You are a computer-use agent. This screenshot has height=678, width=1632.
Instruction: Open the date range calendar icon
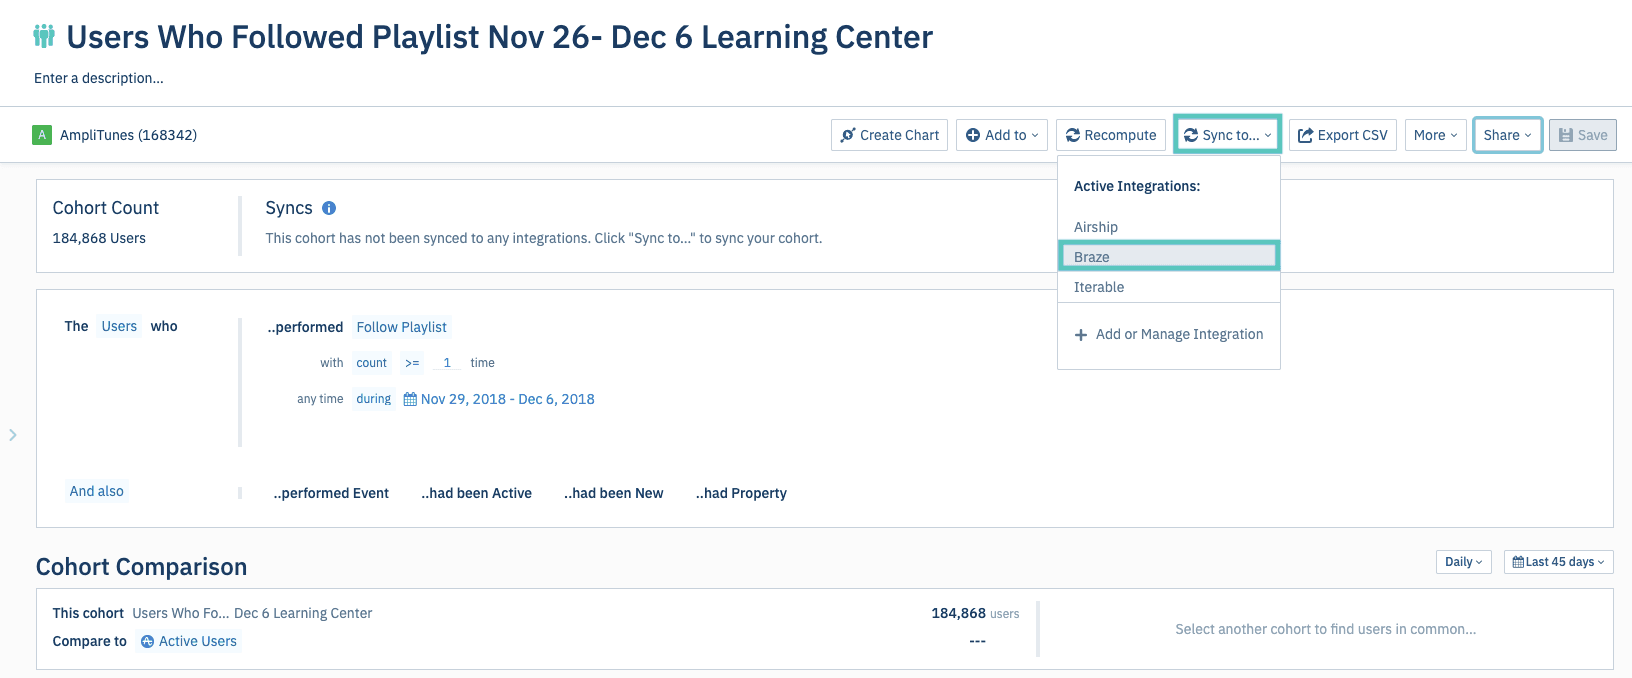point(410,399)
